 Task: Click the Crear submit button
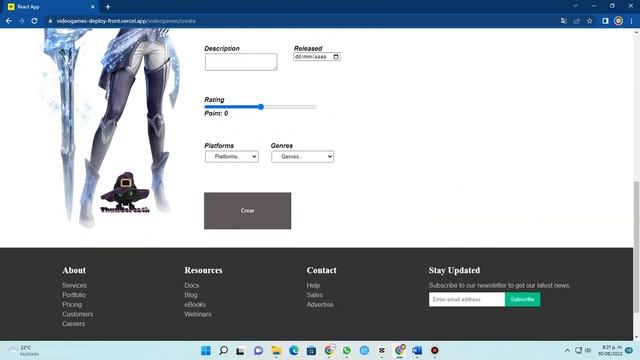[247, 211]
